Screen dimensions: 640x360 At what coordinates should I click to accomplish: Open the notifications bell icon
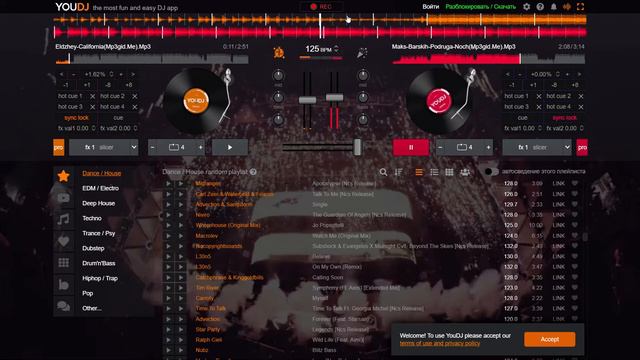553,7
